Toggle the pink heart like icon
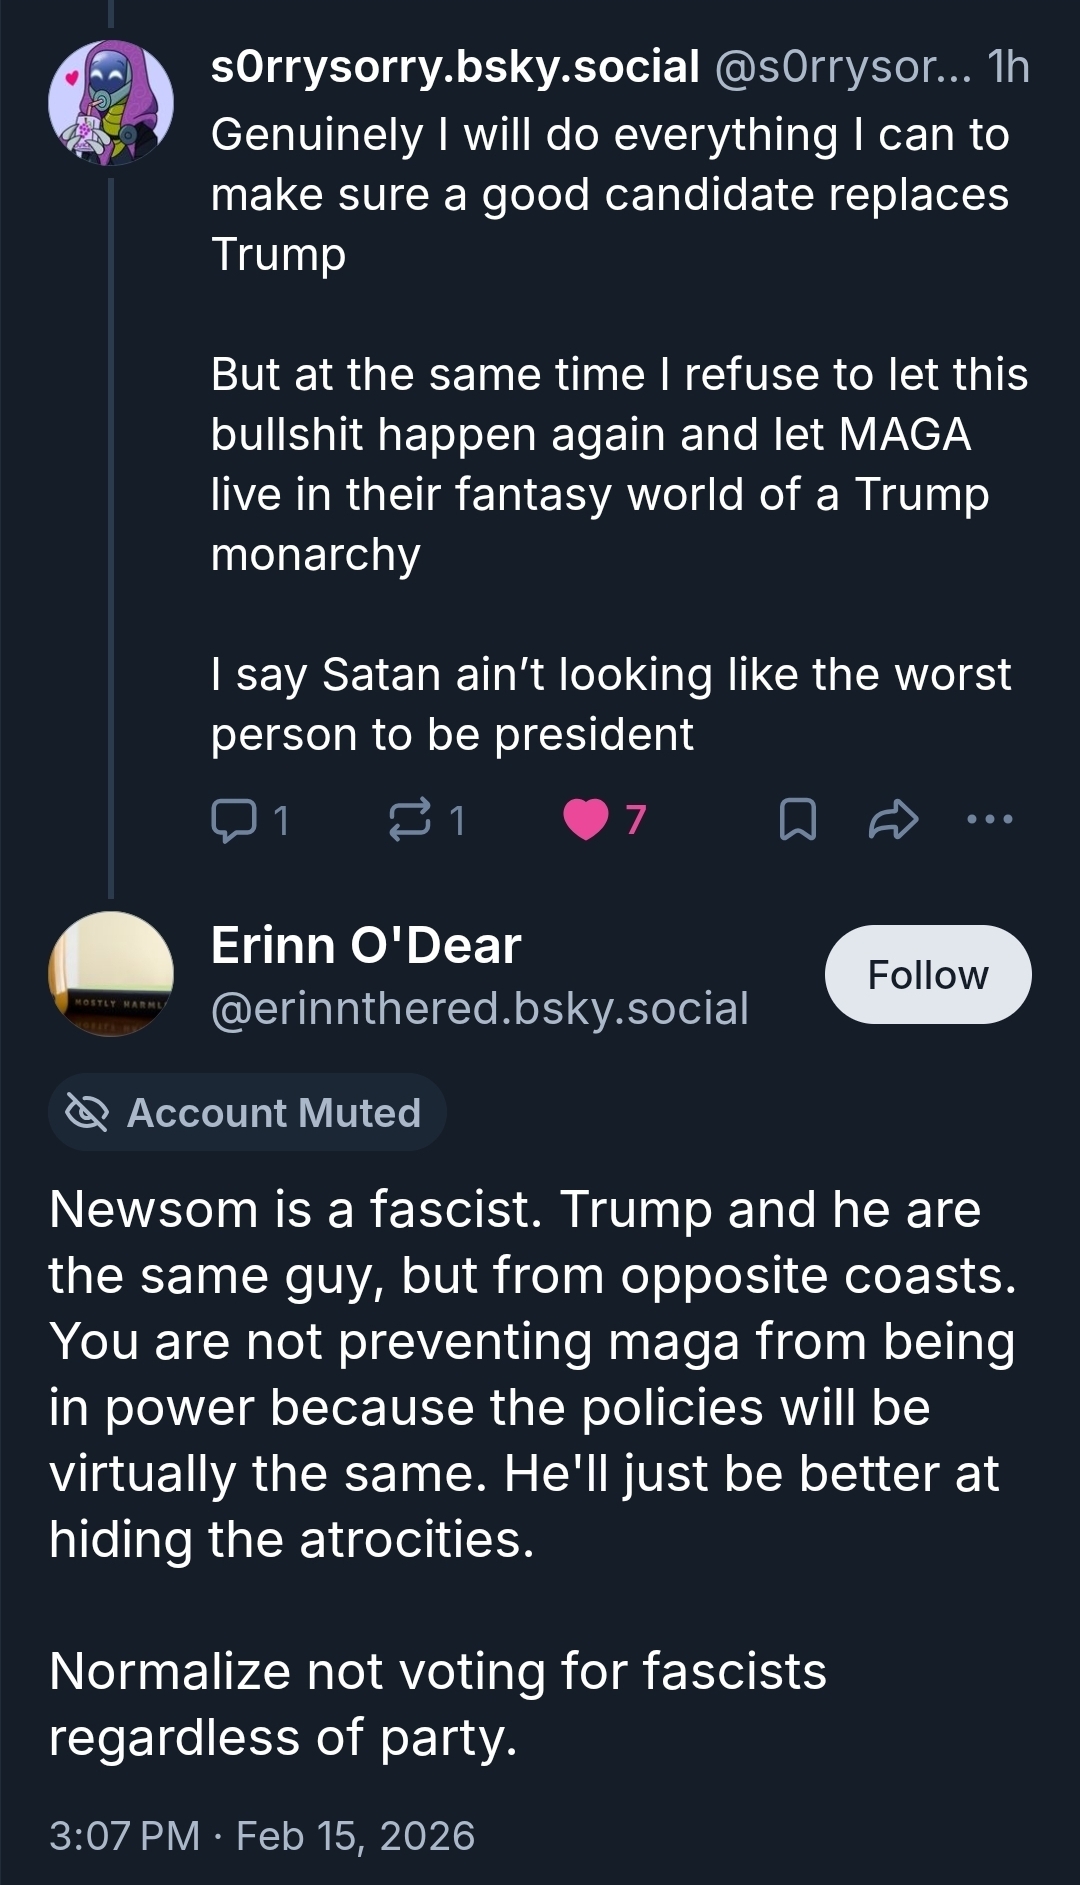Screen dimensions: 1080x1885 (585, 820)
